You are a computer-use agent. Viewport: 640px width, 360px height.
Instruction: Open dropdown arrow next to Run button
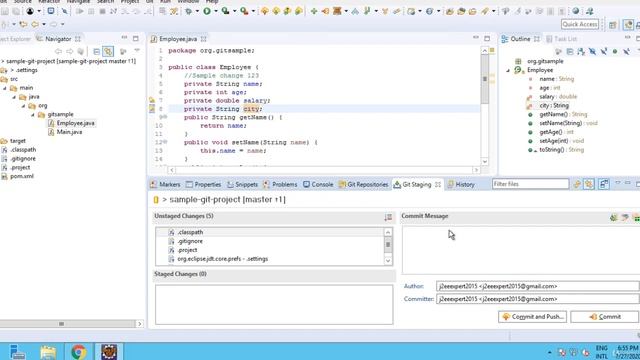point(216,11)
